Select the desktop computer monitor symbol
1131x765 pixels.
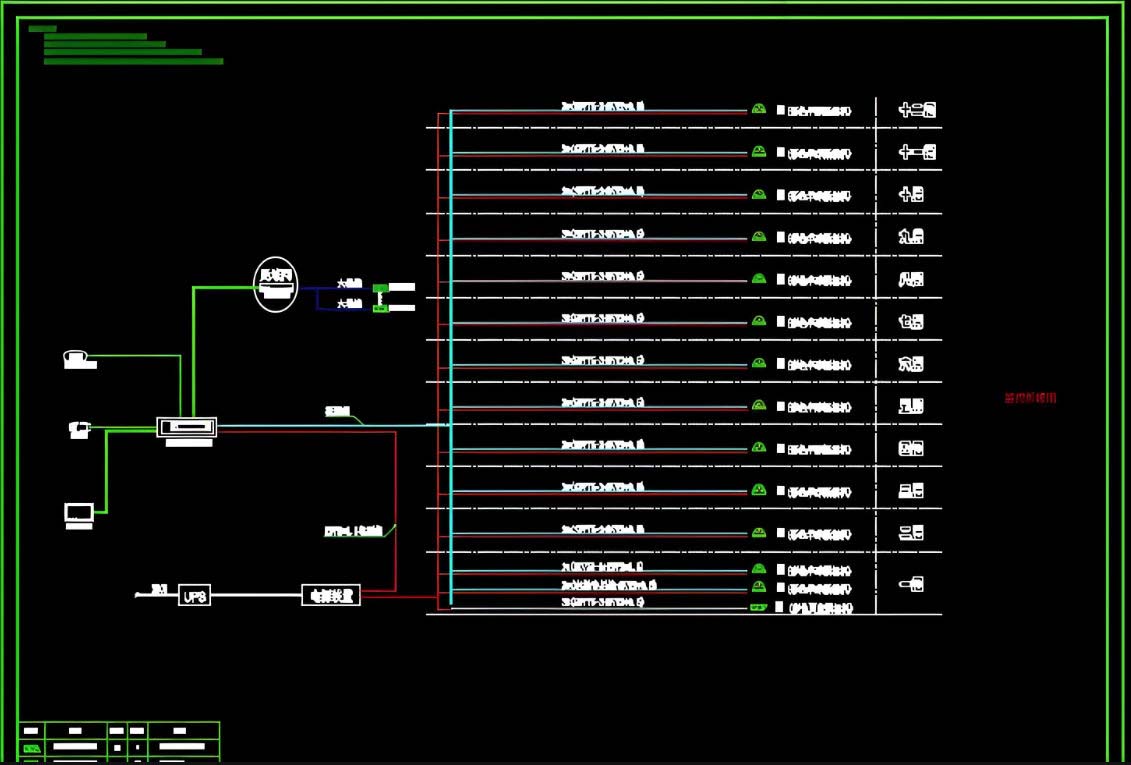click(79, 513)
